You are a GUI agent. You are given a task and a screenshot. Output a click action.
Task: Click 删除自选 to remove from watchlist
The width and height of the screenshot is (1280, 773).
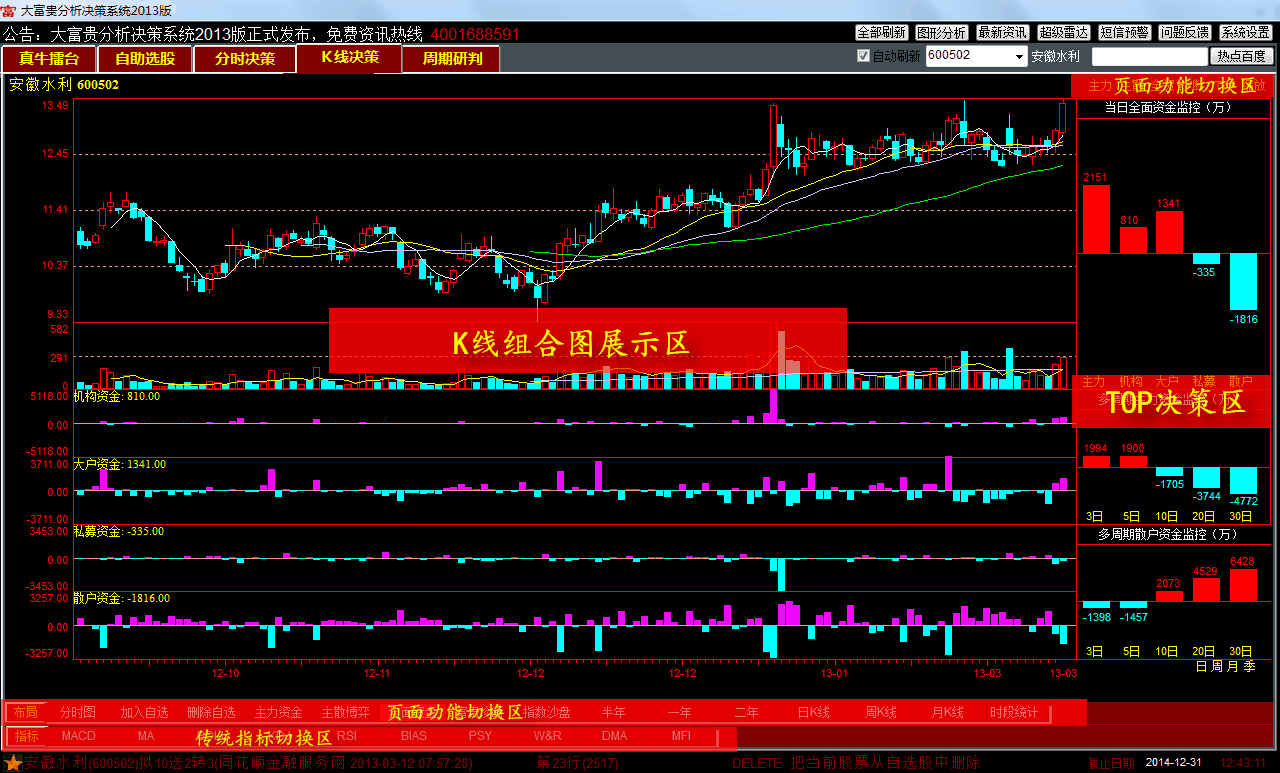(x=212, y=713)
